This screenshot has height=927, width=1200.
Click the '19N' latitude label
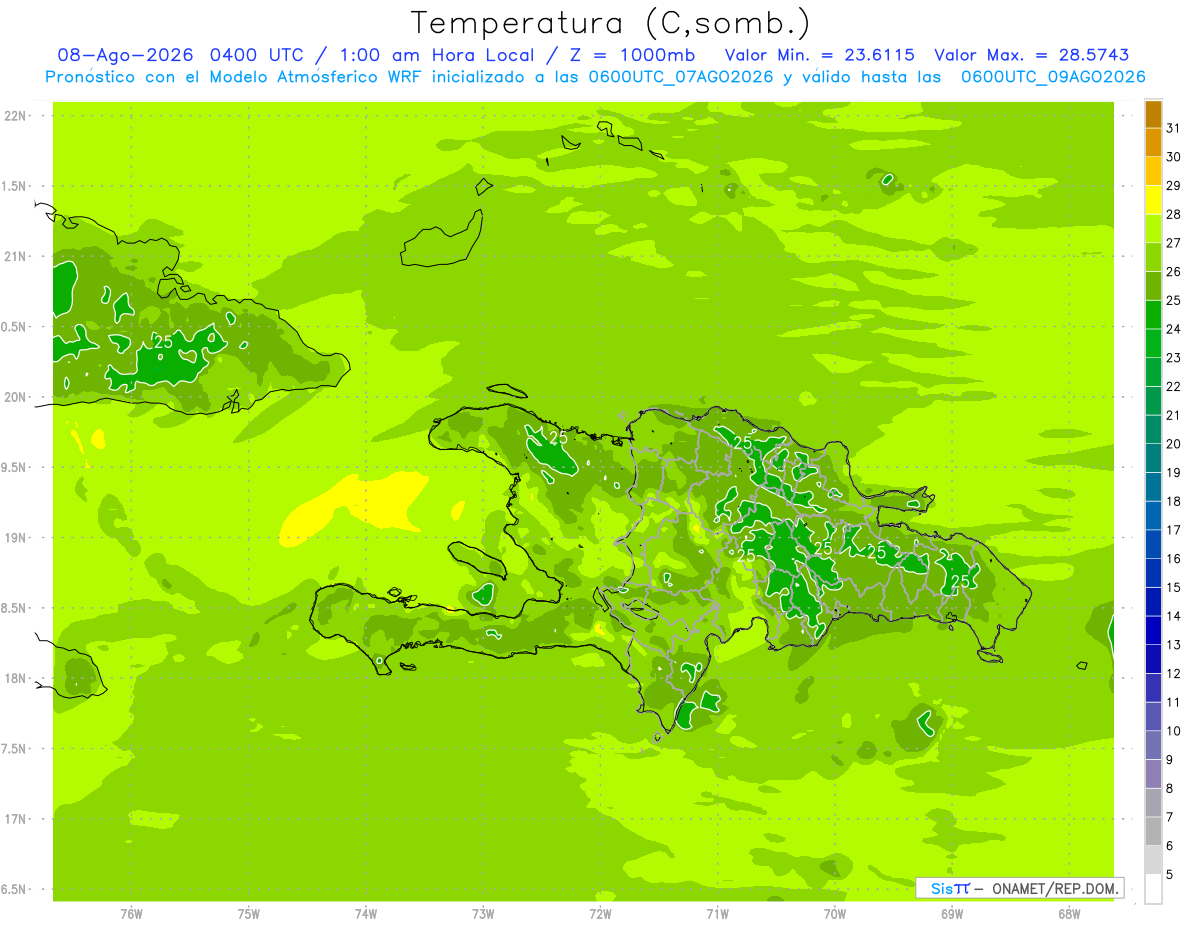(15, 538)
